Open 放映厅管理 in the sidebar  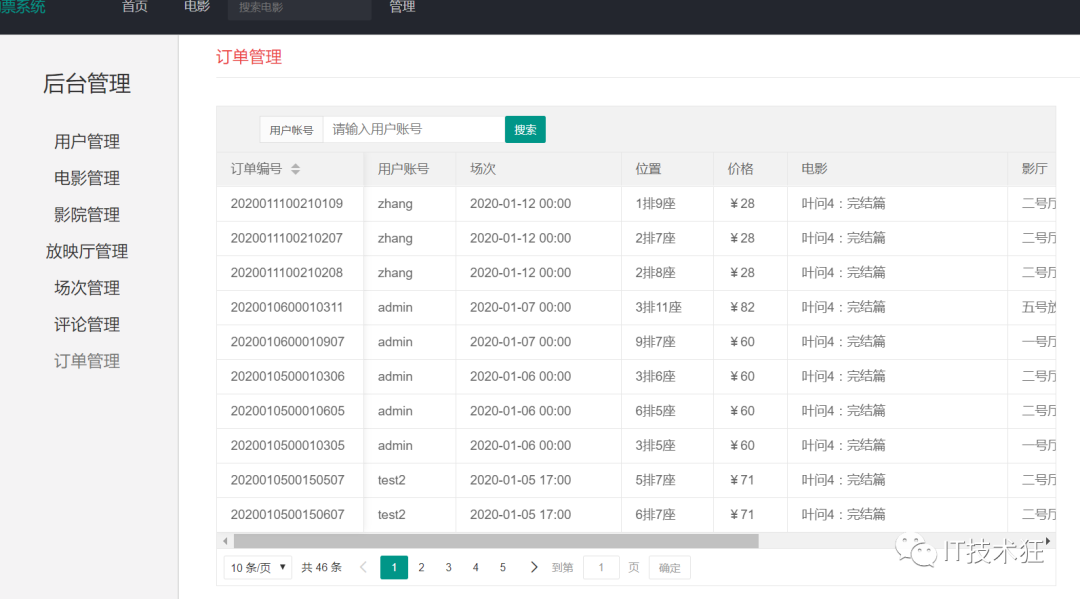[x=87, y=251]
